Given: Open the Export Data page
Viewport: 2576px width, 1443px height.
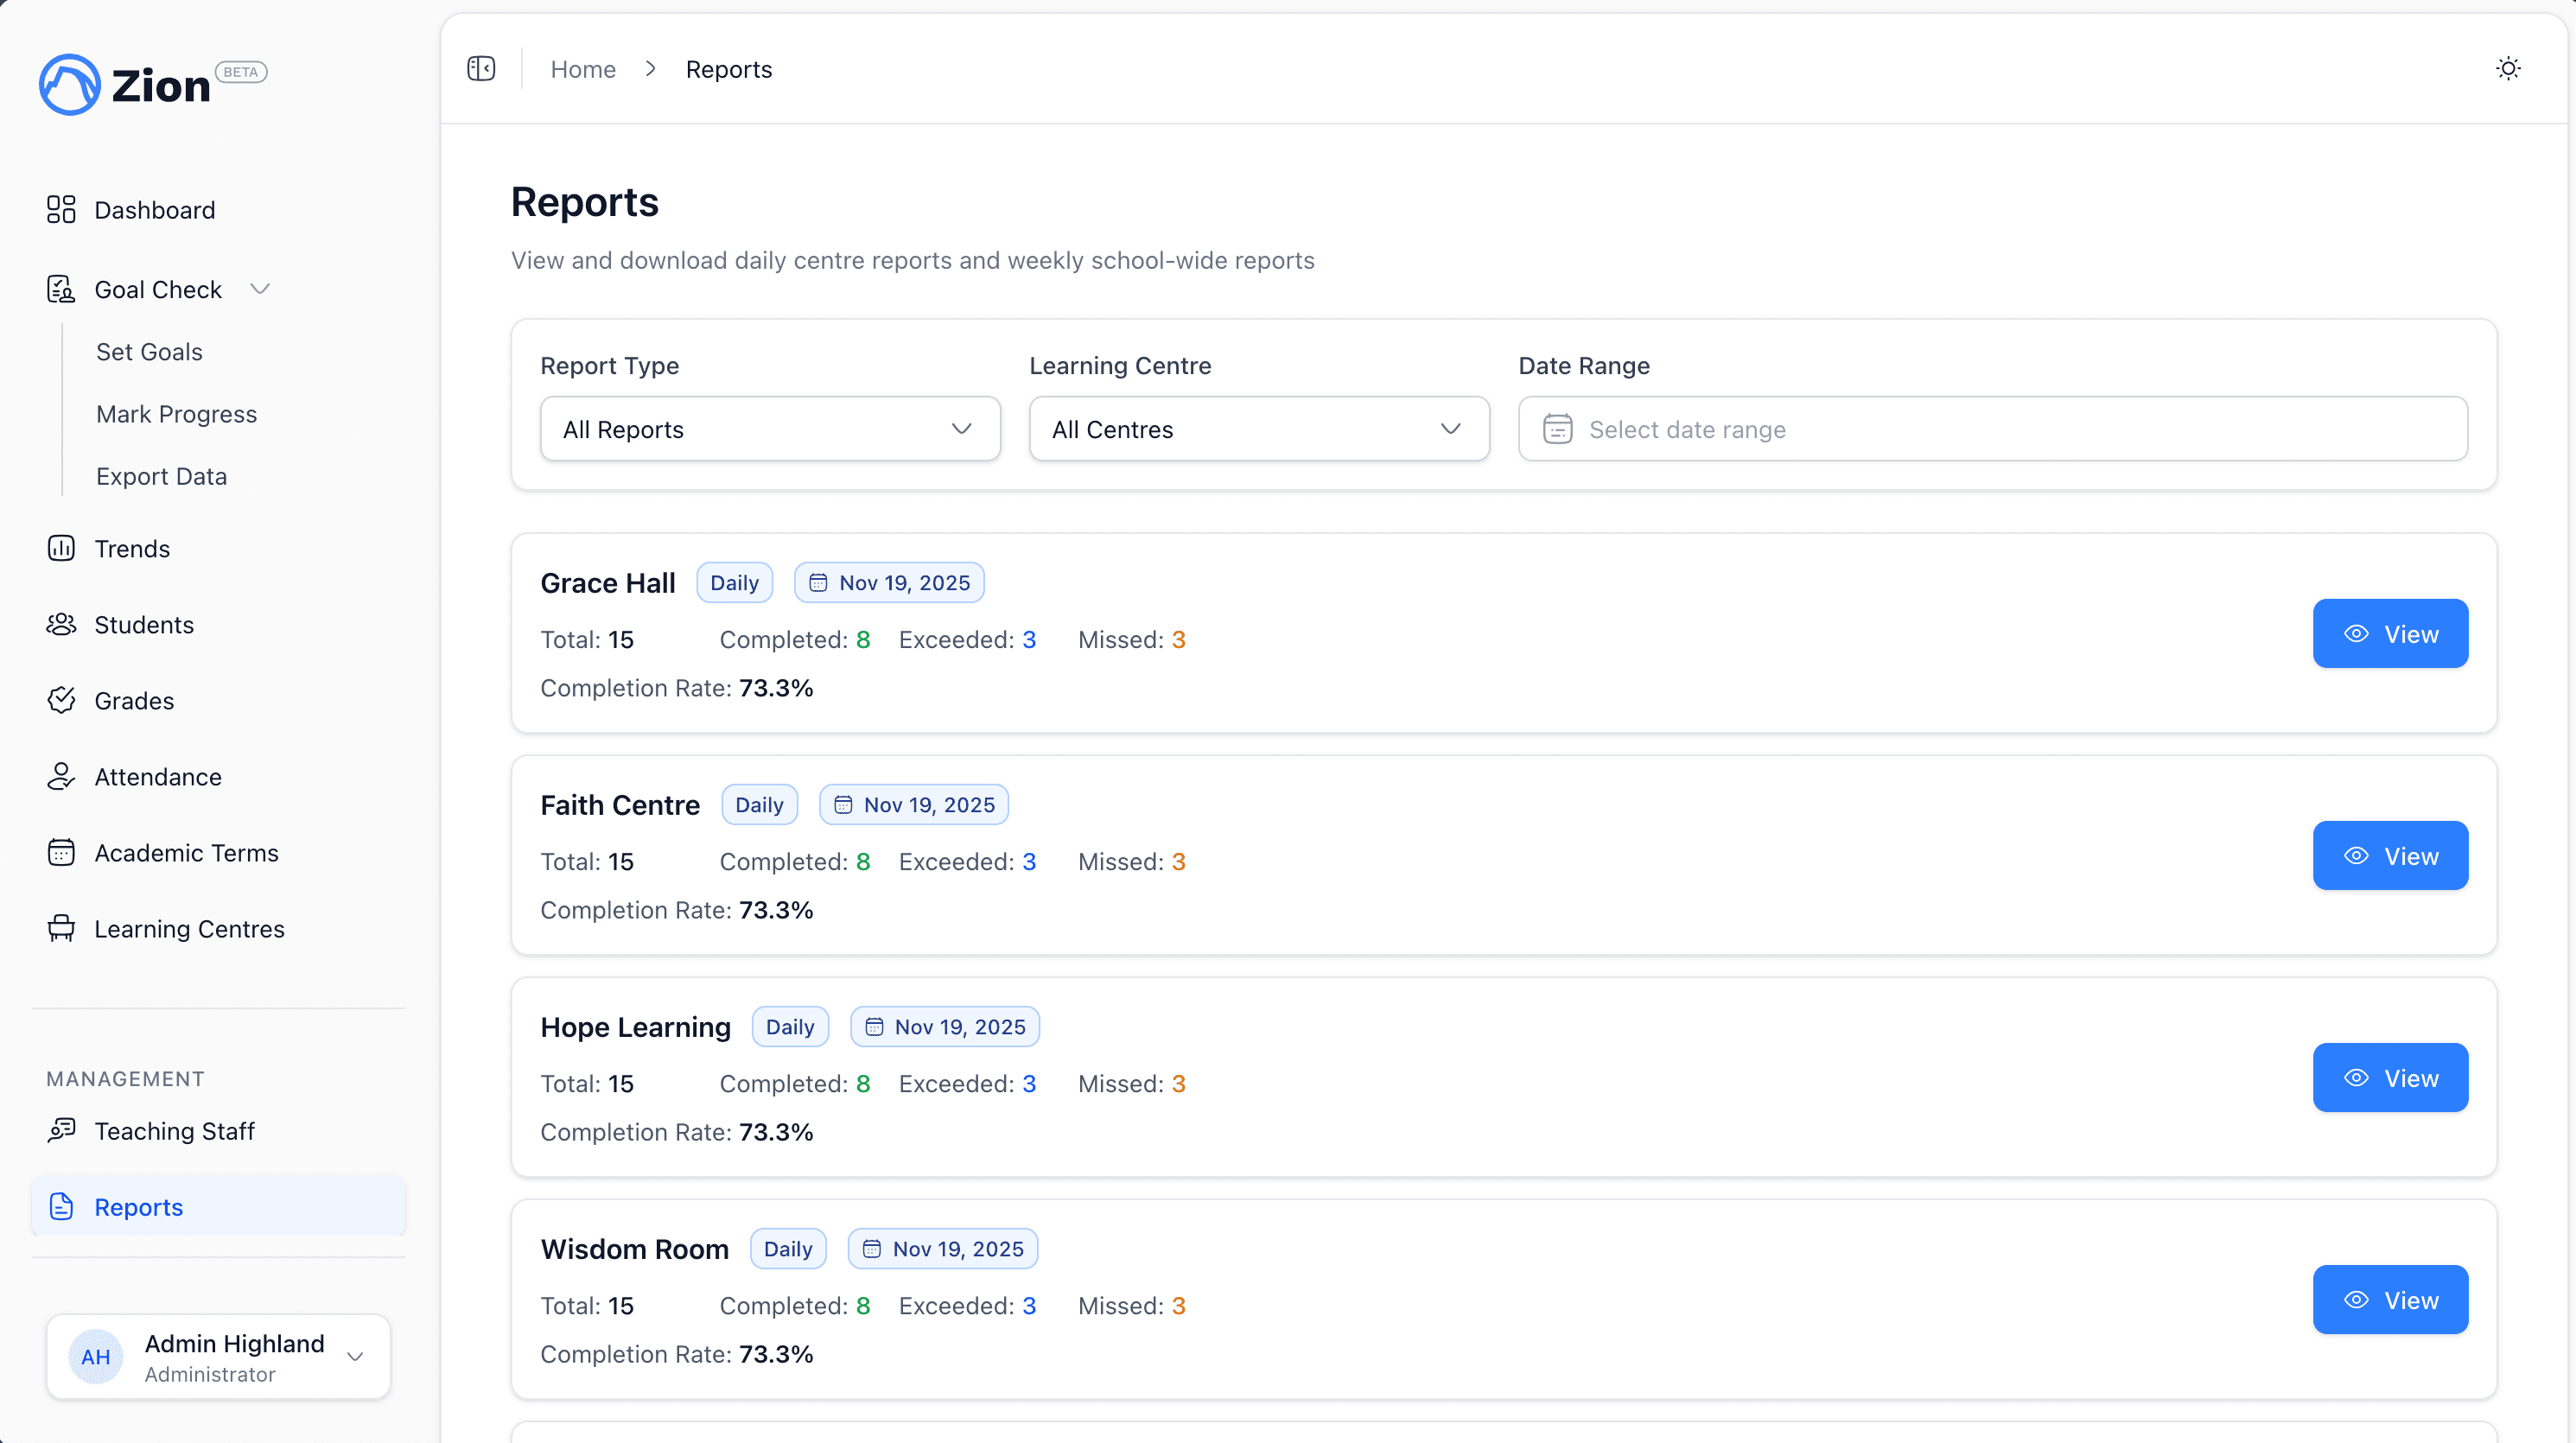Looking at the screenshot, I should [x=162, y=476].
